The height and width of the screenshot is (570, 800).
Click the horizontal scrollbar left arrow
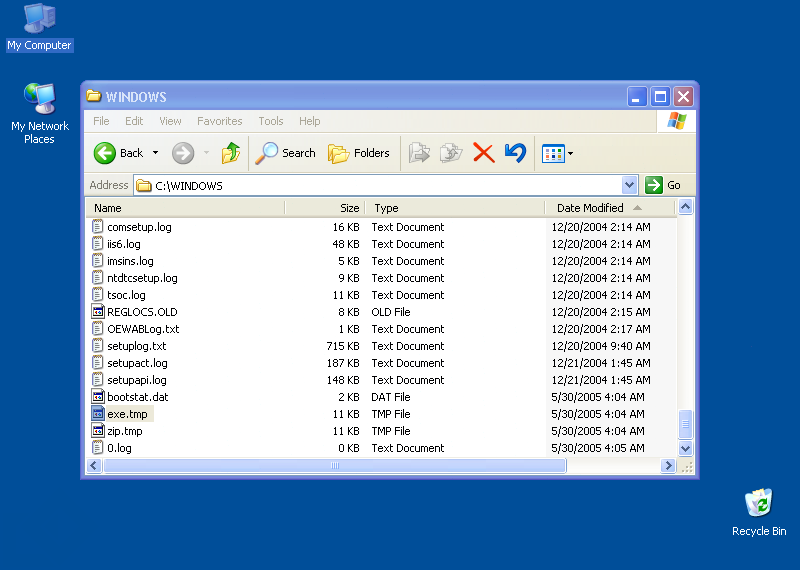[x=94, y=465]
